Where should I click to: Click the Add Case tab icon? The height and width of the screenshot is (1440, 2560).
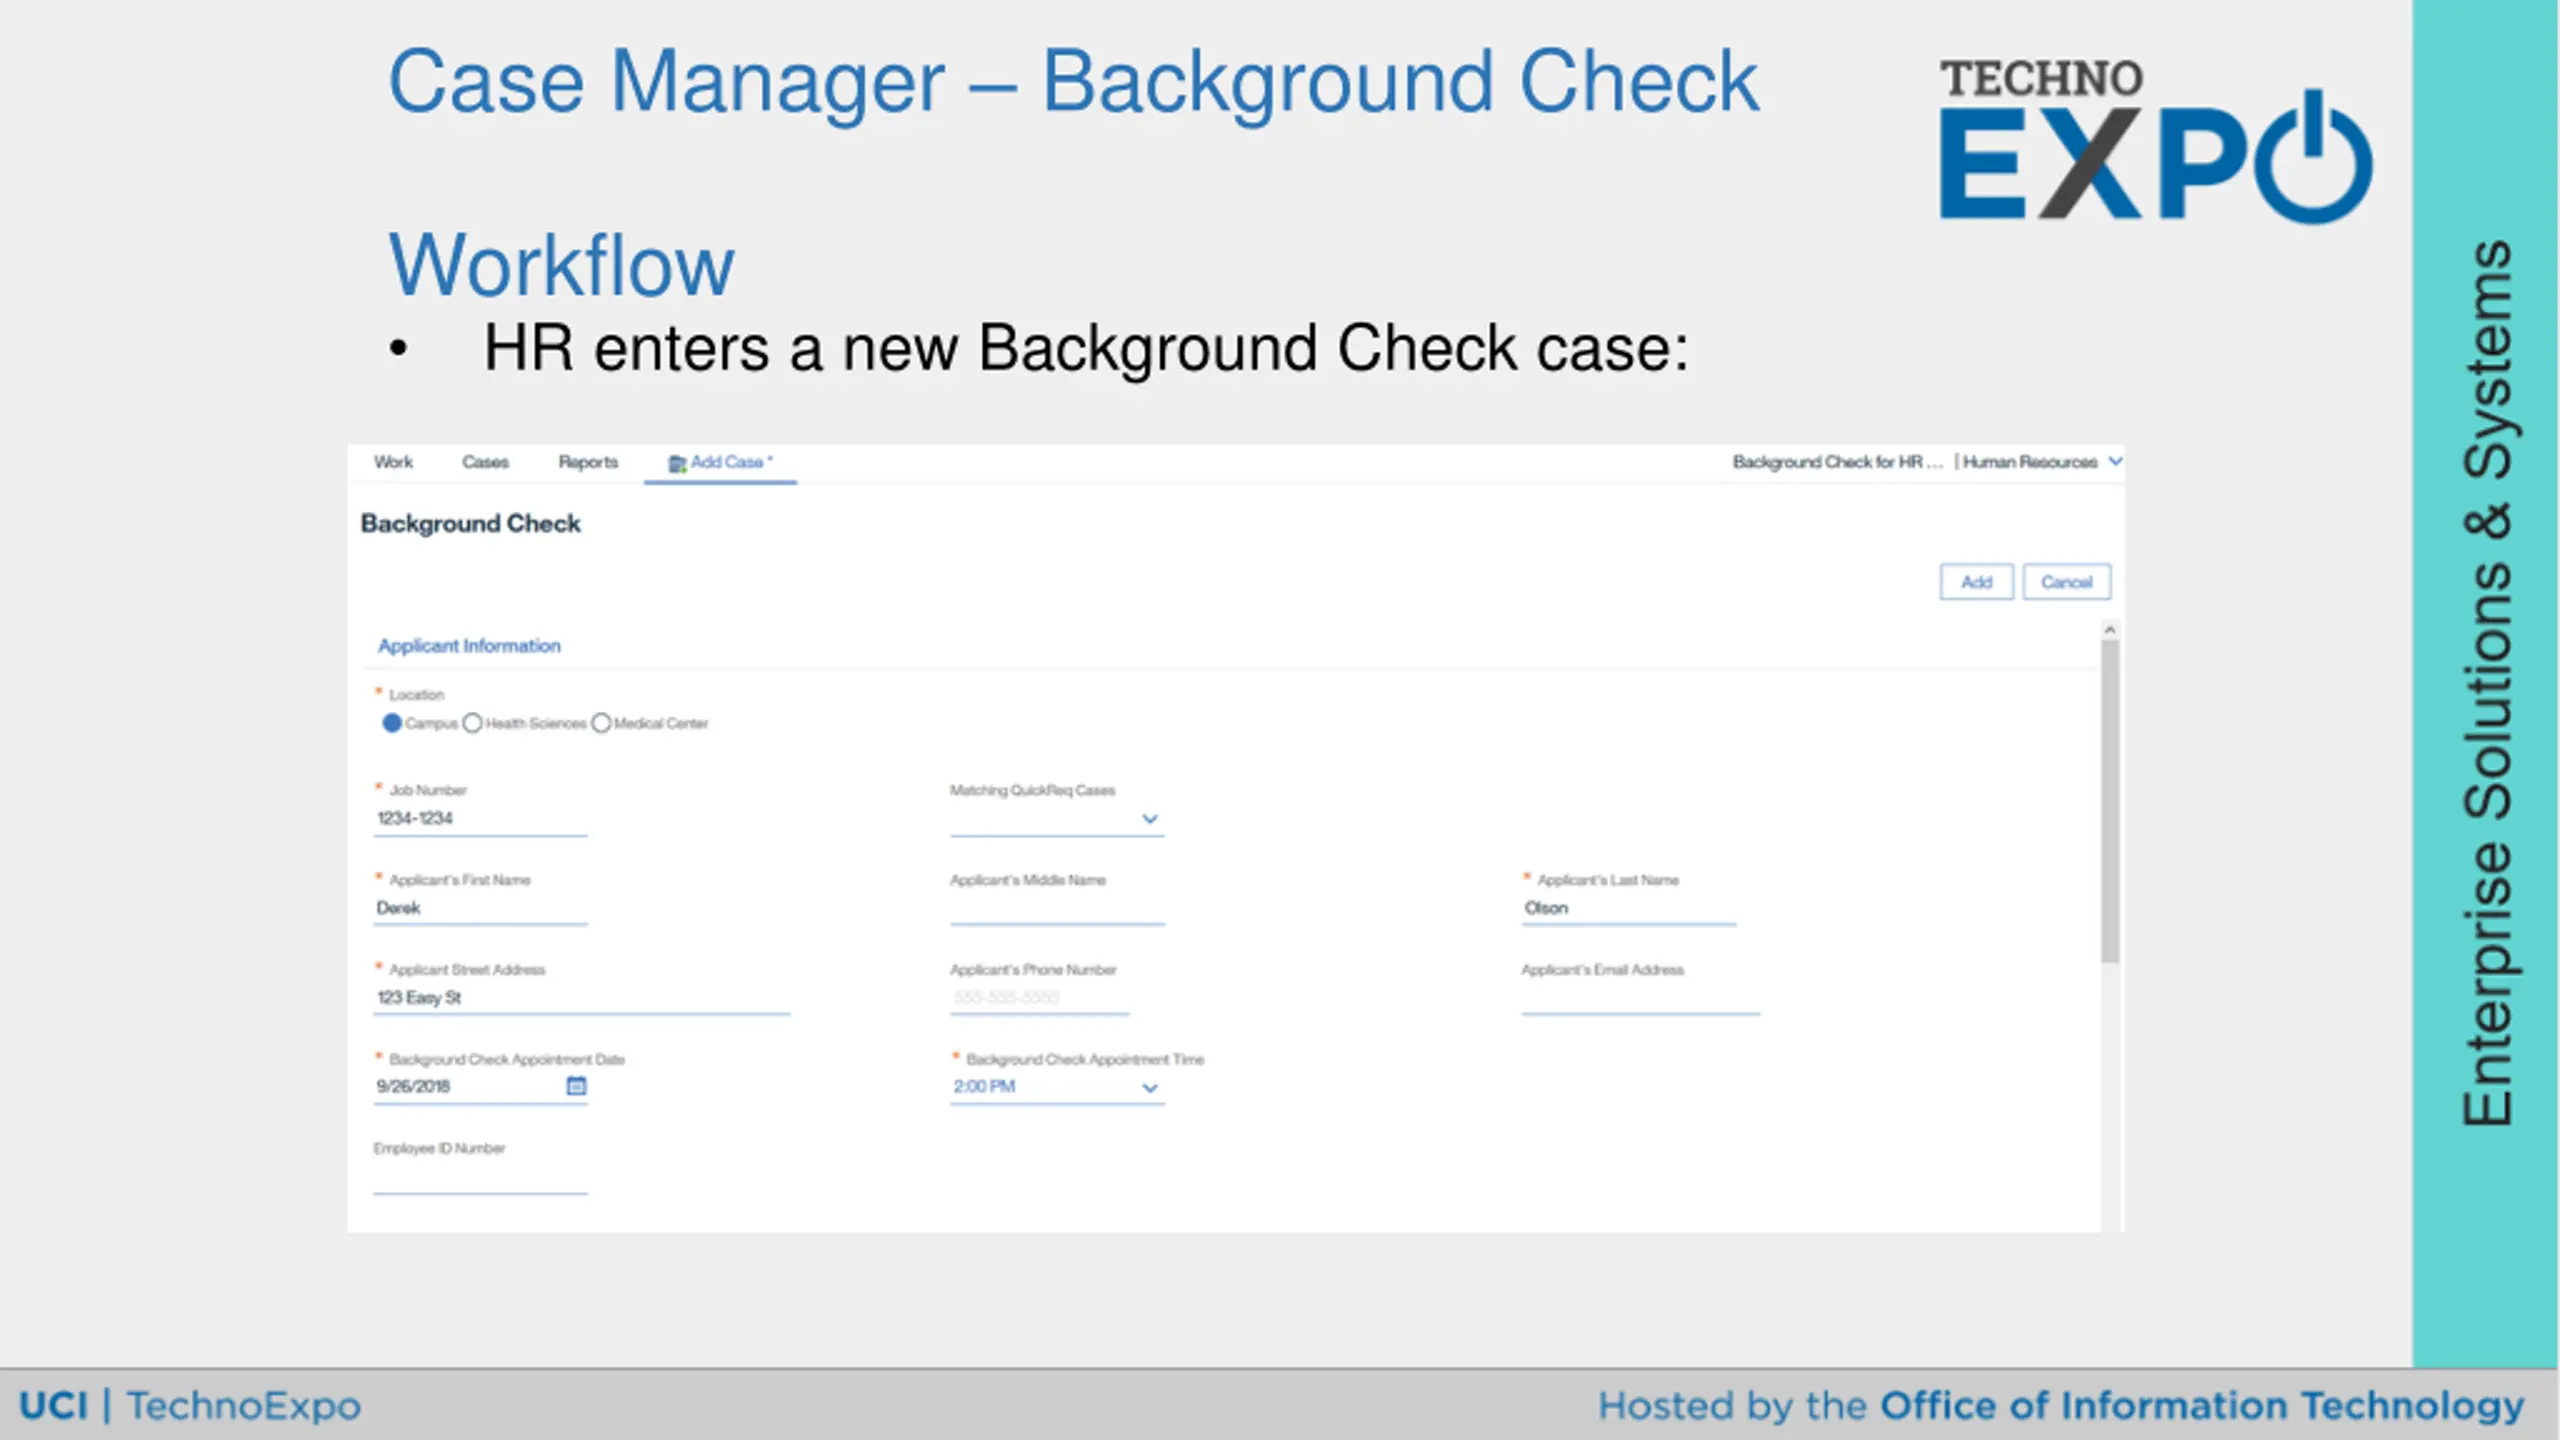pos(677,463)
